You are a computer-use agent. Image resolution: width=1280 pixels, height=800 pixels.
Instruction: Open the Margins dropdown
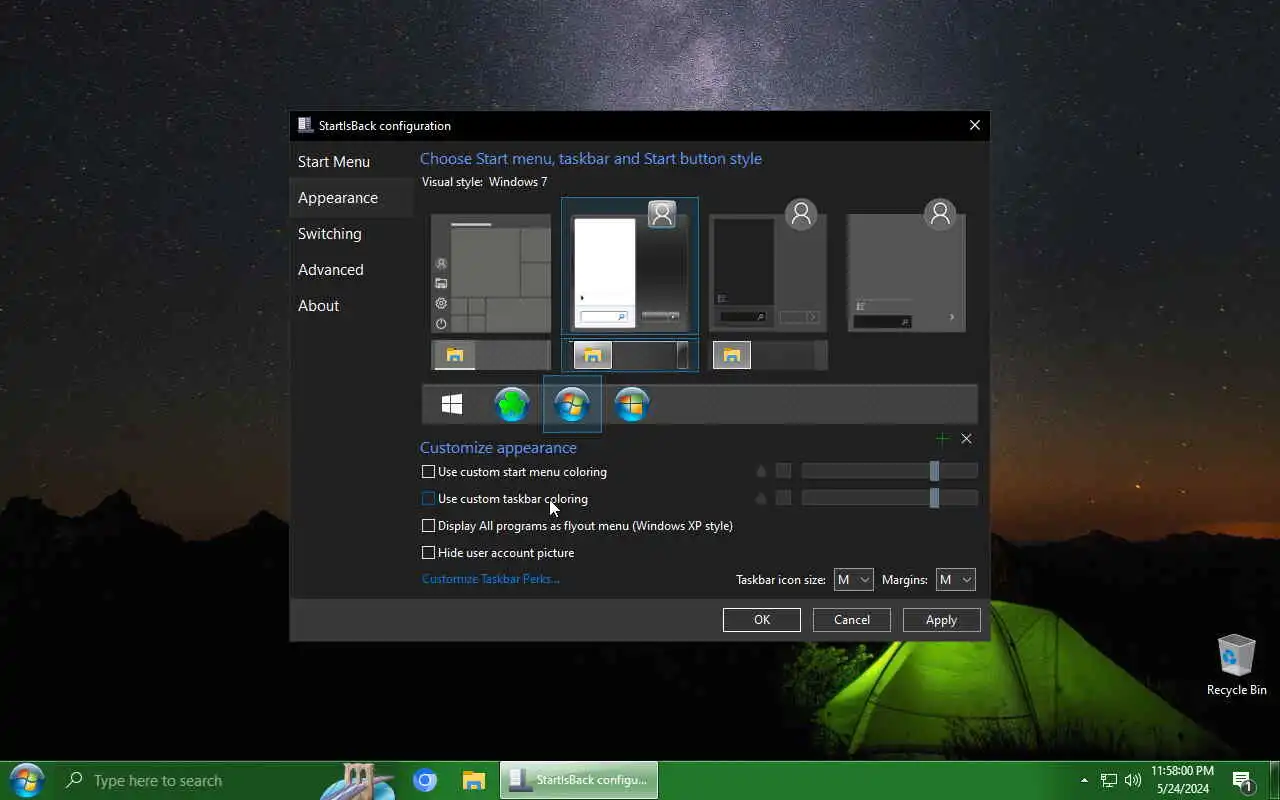(955, 579)
